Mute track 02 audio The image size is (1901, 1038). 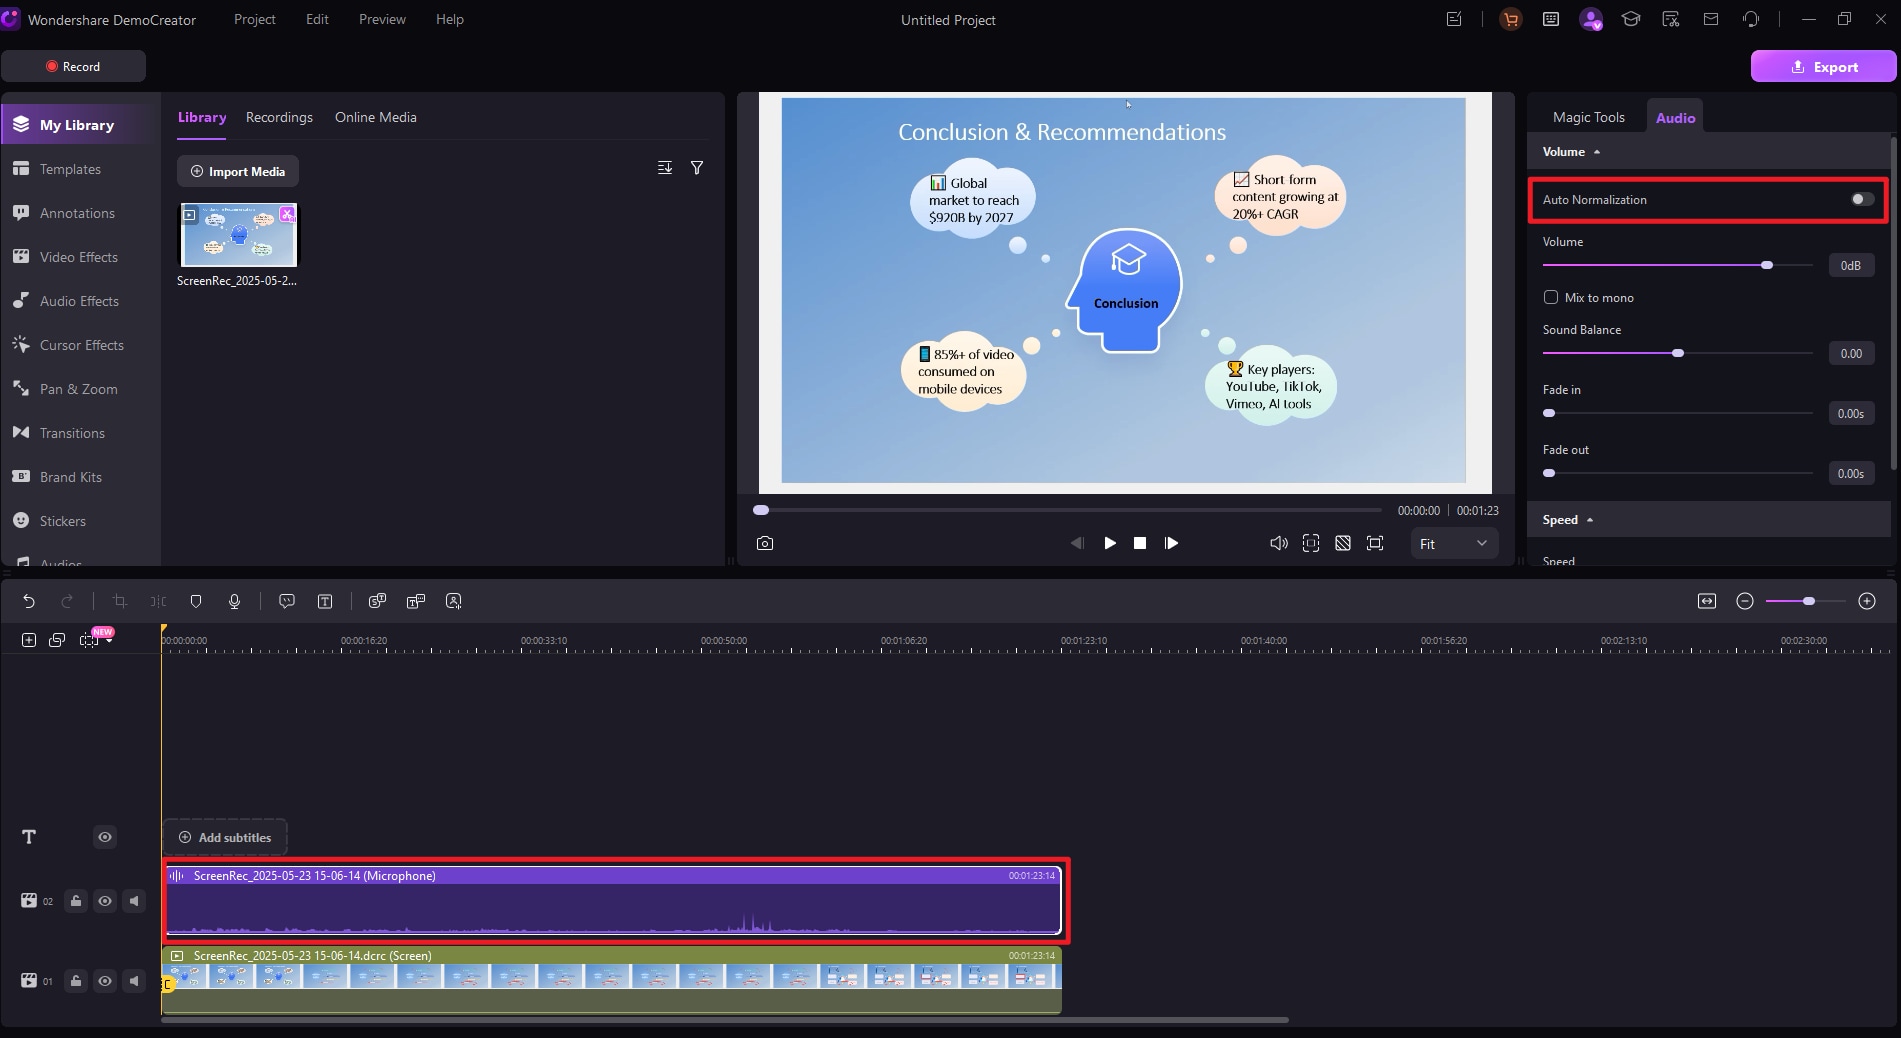tap(134, 901)
